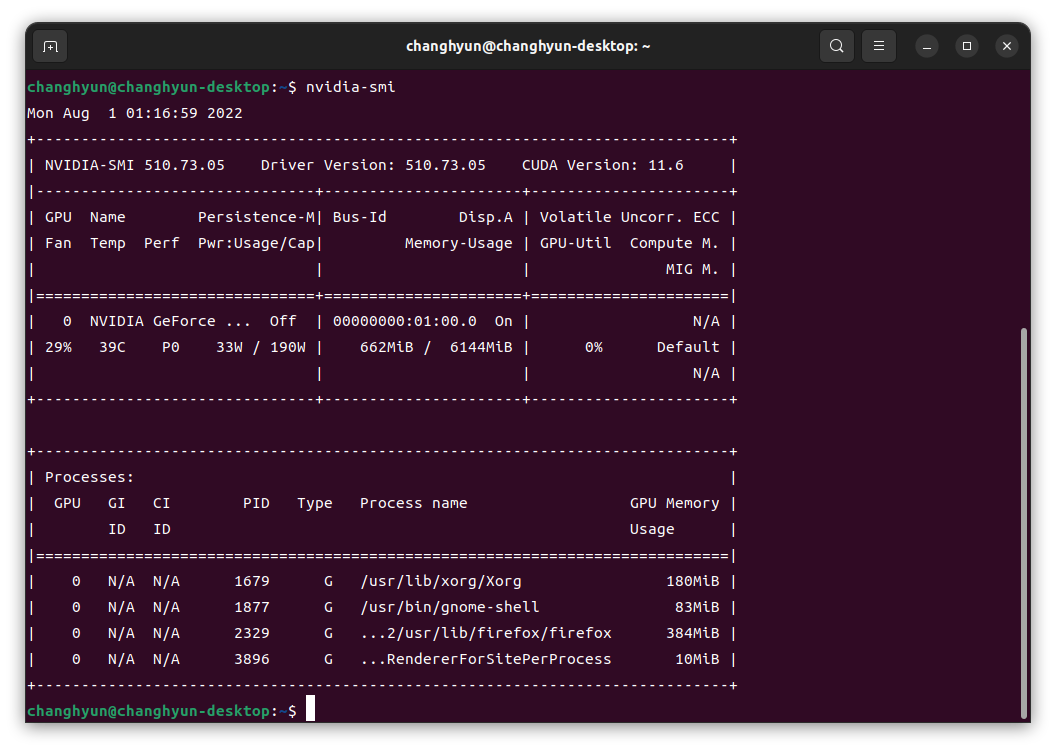This screenshot has height=751, width=1056.
Task: Click the cursor at the bottom prompt
Action: (x=310, y=709)
